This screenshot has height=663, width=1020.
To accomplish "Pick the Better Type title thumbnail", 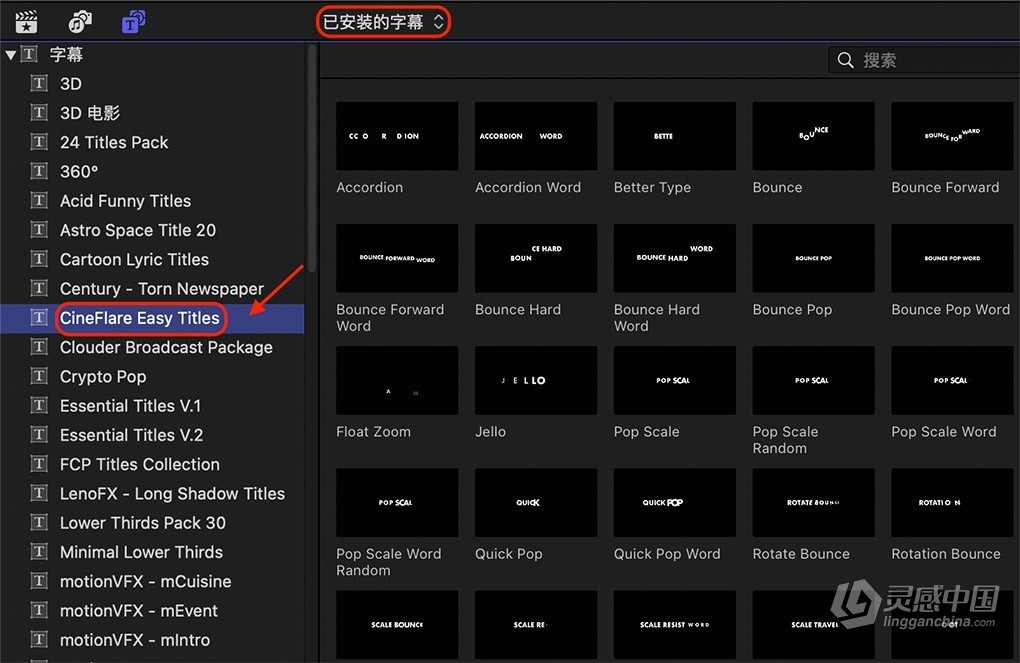I will tap(675, 136).
